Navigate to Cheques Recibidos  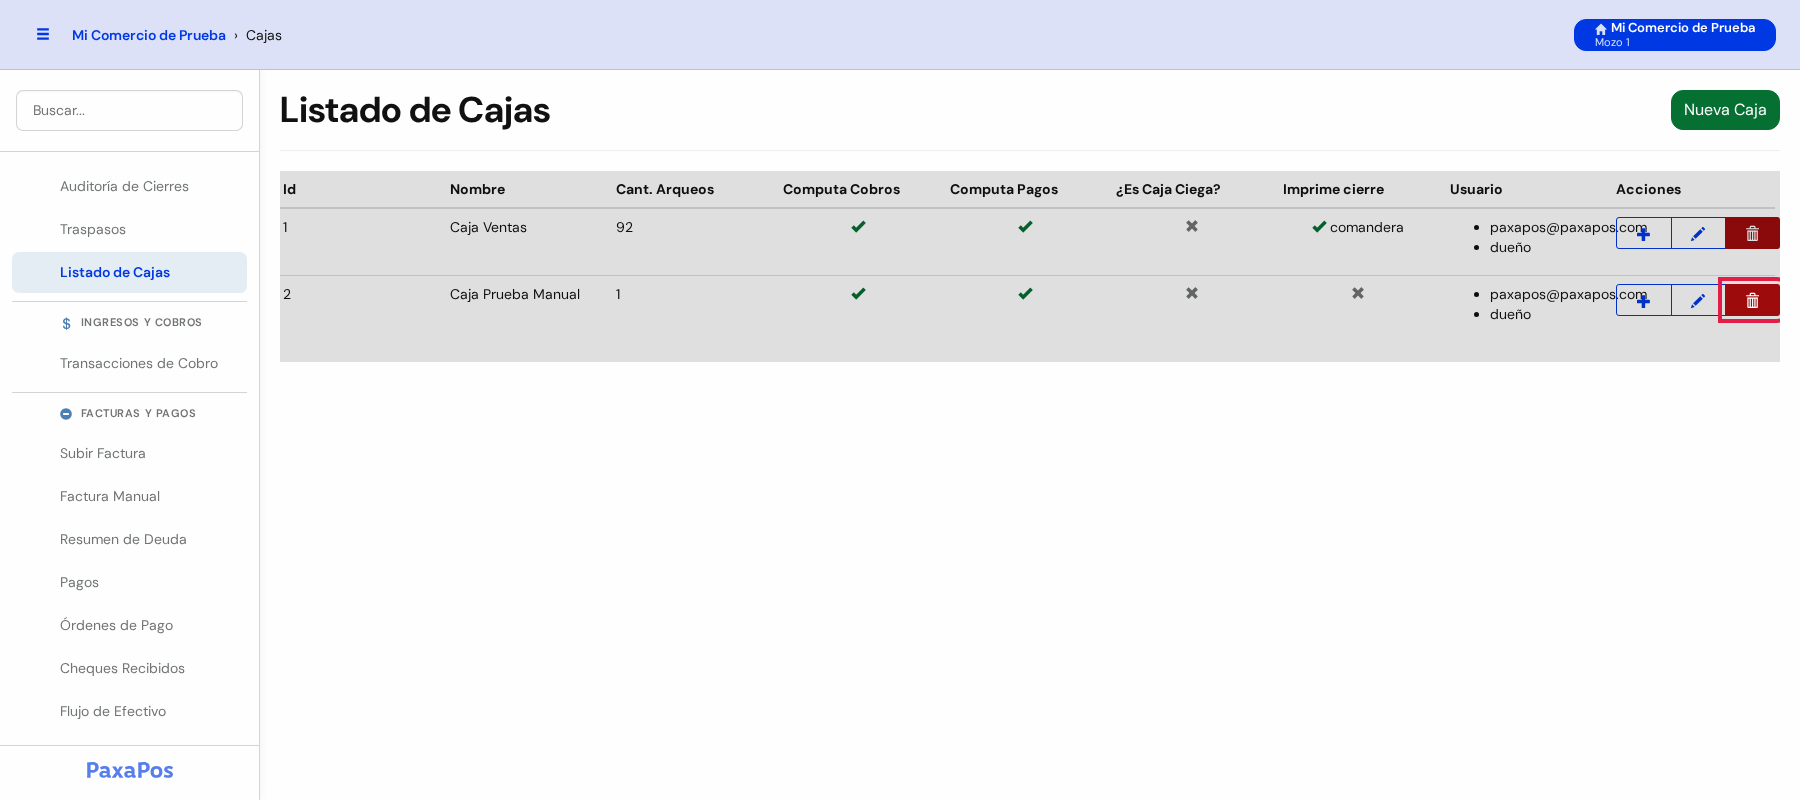[x=129, y=668]
